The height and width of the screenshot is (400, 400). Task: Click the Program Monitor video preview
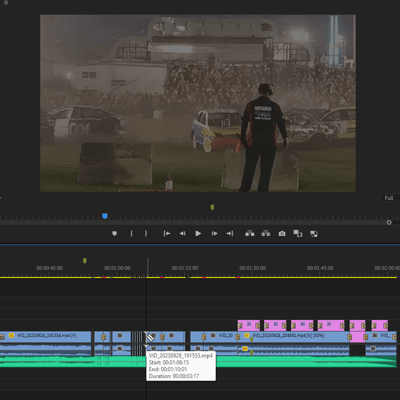point(198,103)
